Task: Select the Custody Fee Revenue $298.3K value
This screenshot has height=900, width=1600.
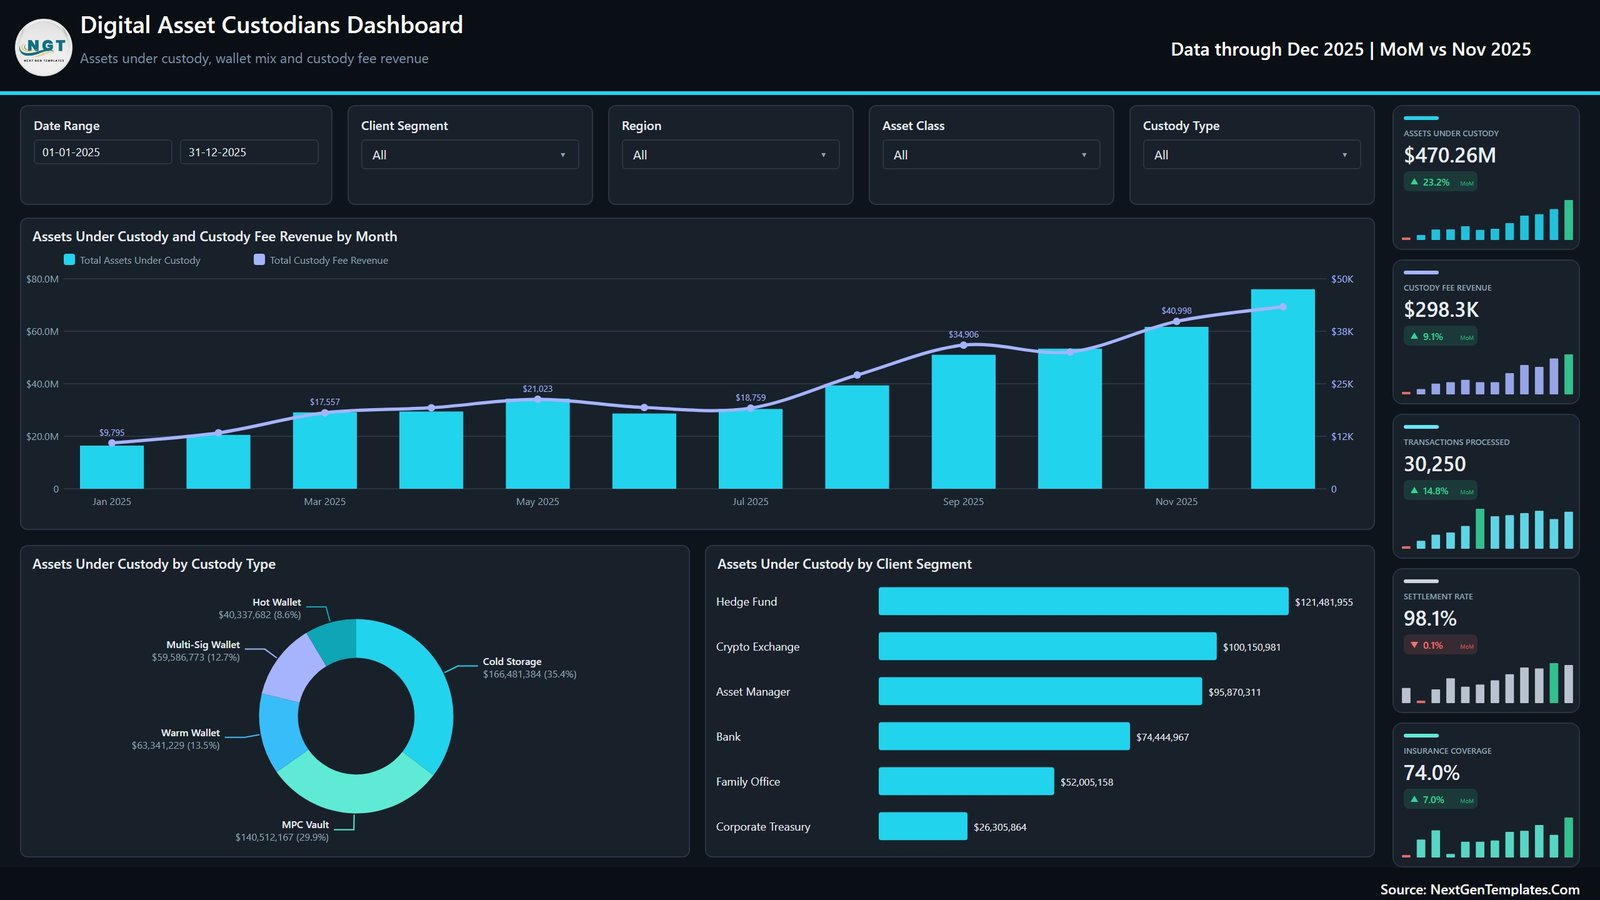Action: (1441, 310)
